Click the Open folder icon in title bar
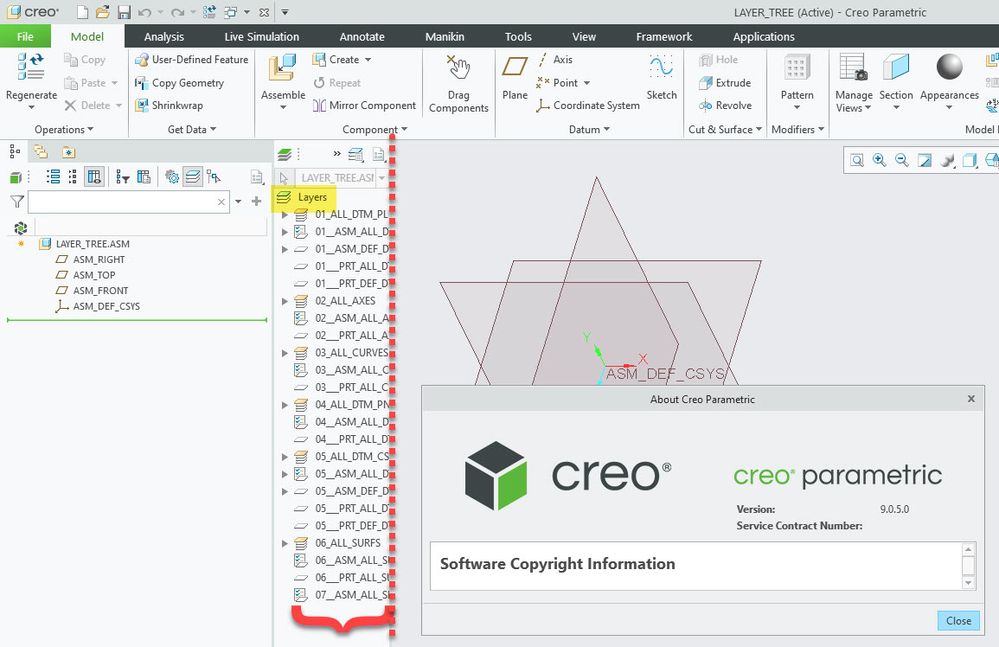The image size is (999, 647). tap(103, 12)
